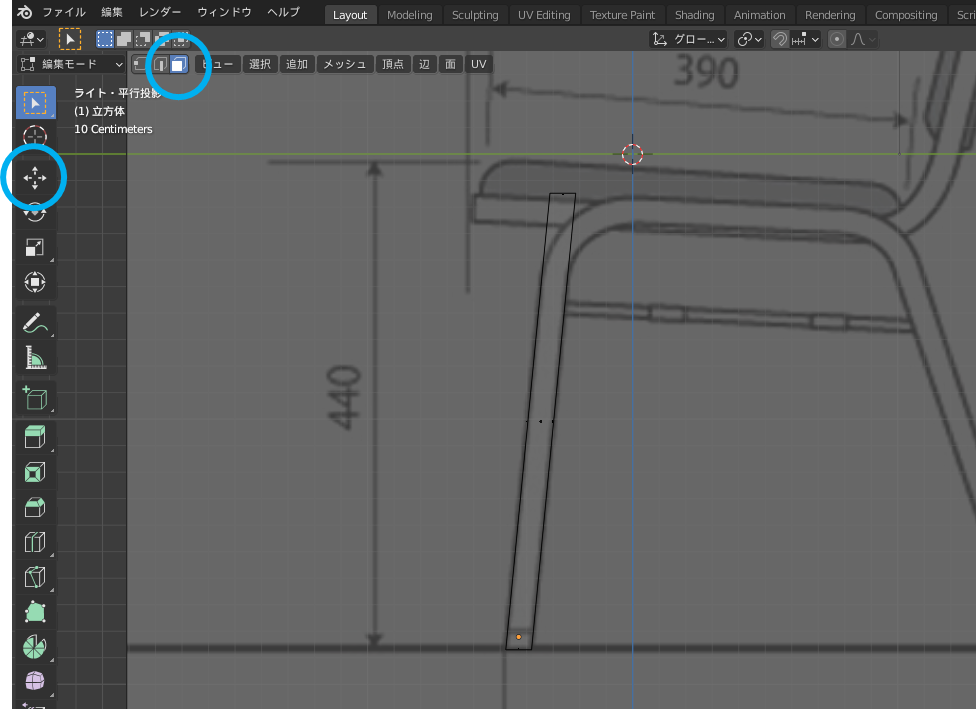The height and width of the screenshot is (709, 976).
Task: Open the proportional falloff curve dropdown
Action: coord(863,39)
